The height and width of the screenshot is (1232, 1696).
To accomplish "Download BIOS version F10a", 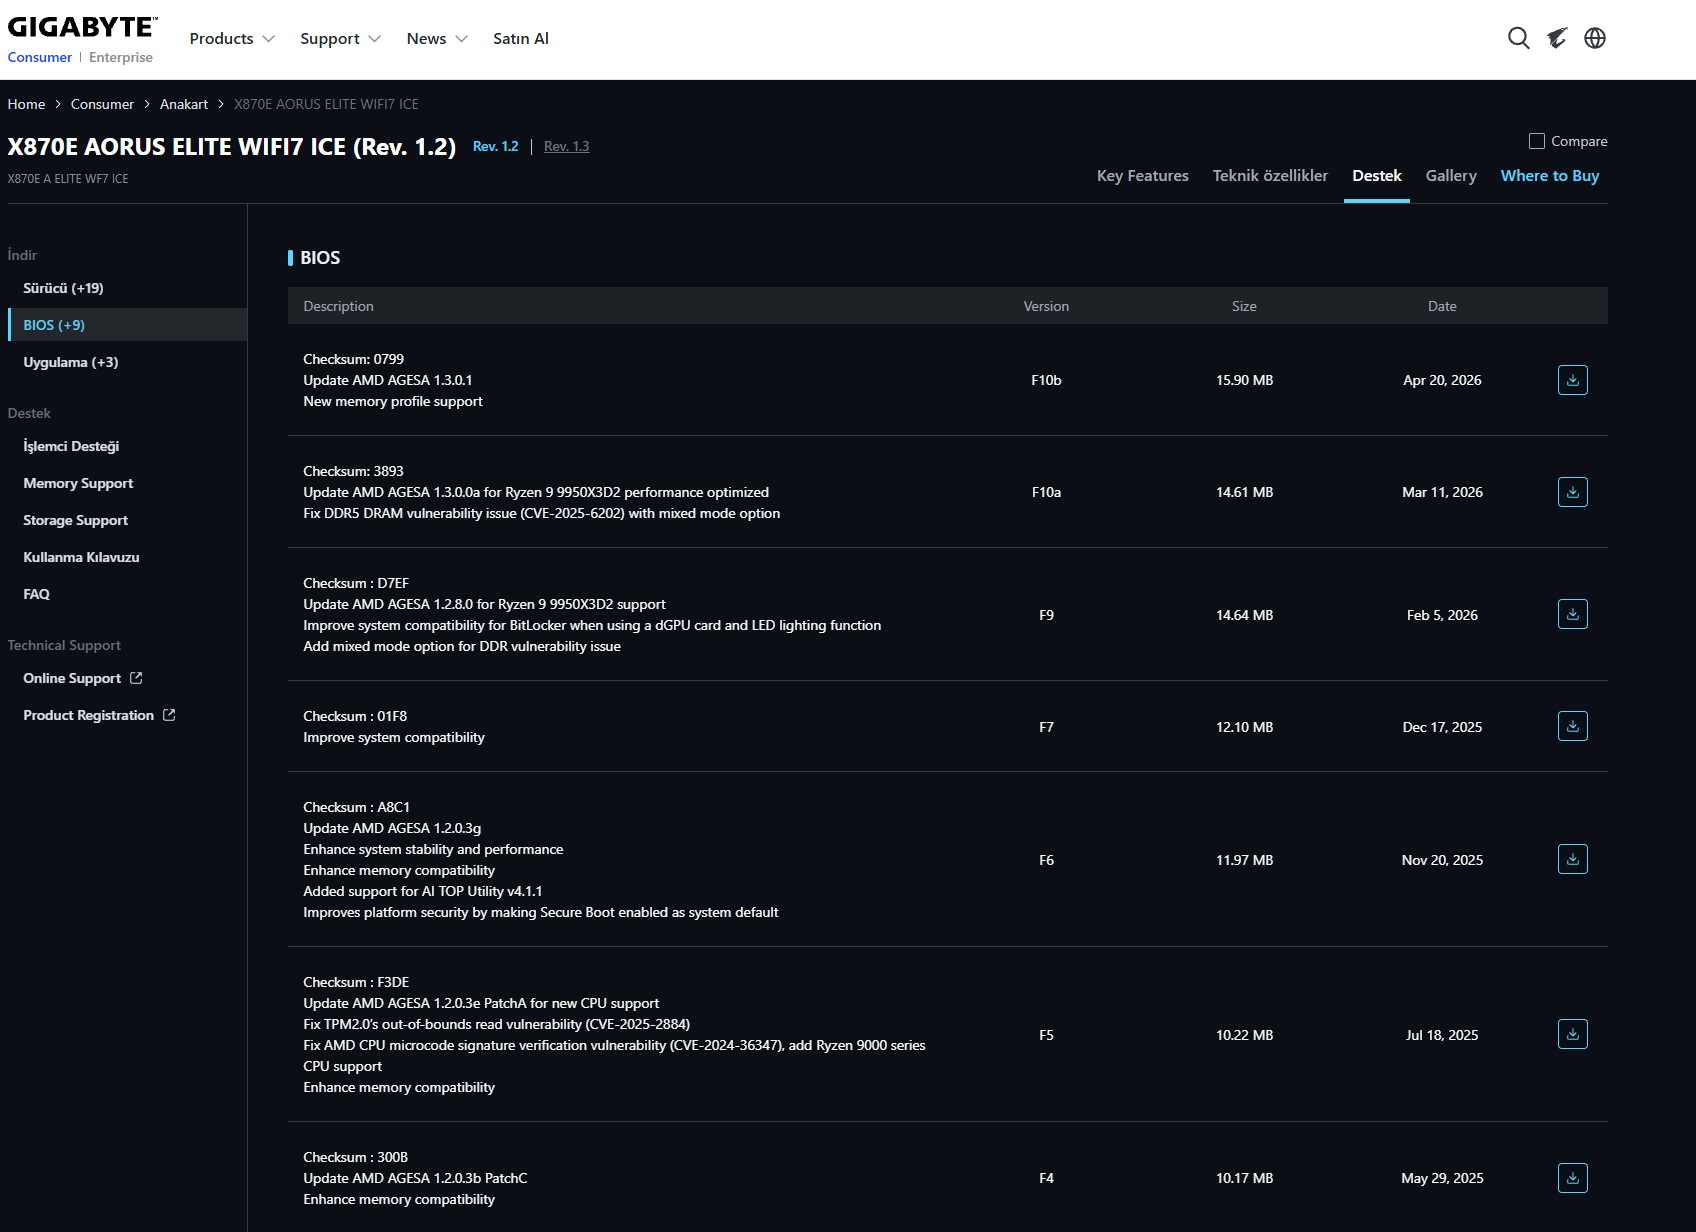I will pyautogui.click(x=1573, y=492).
